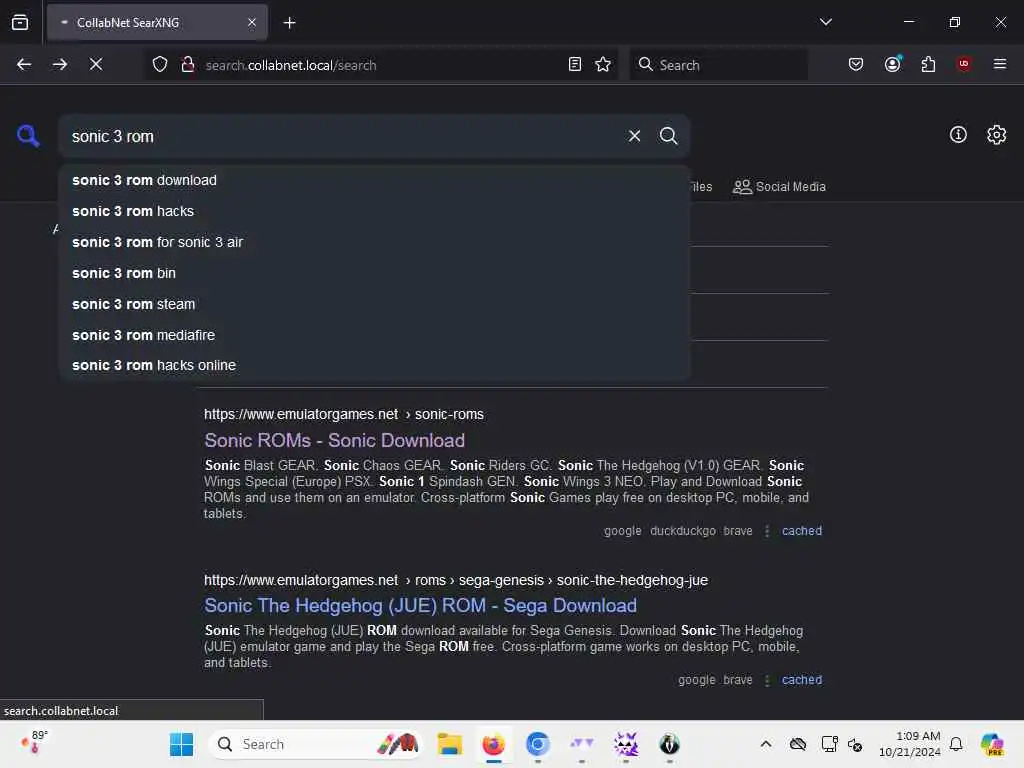This screenshot has width=1024, height=768.
Task: Save page to Pocket
Action: (x=856, y=64)
